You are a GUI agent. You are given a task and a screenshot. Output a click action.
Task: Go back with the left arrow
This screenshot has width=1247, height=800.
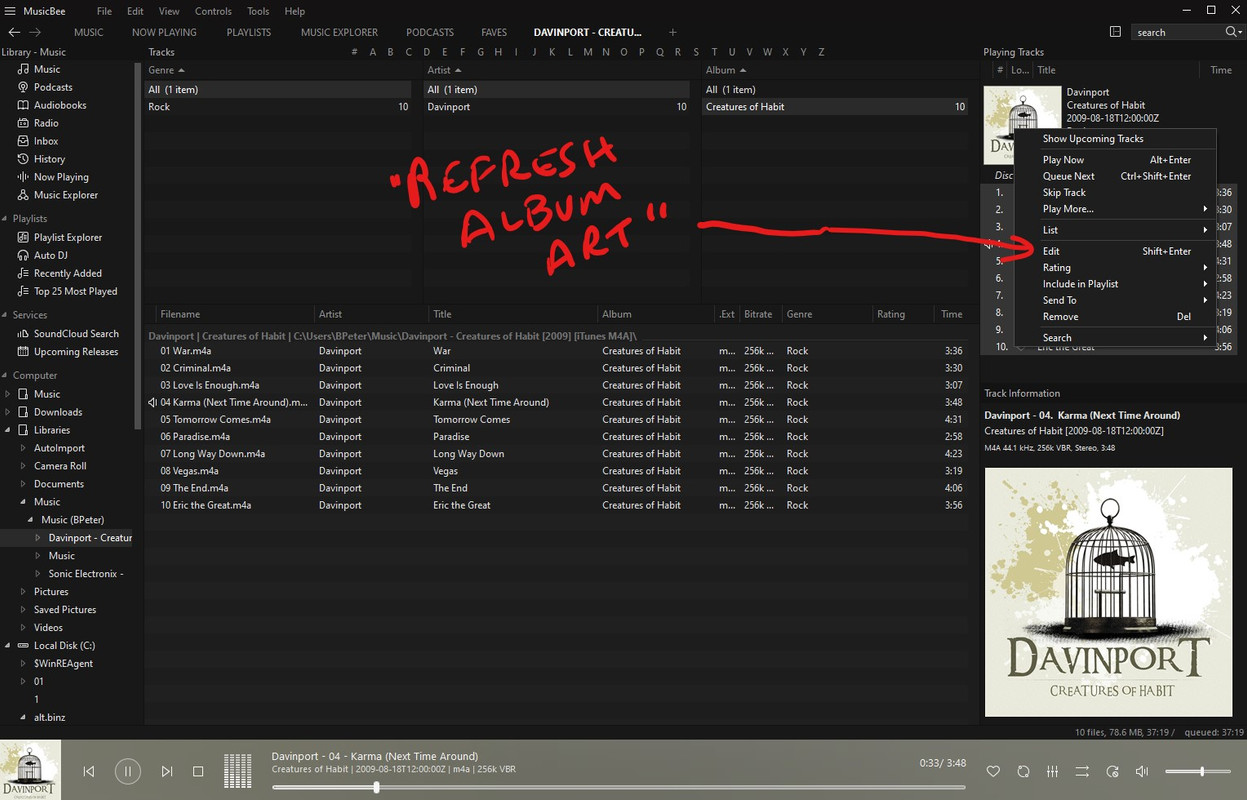(14, 32)
